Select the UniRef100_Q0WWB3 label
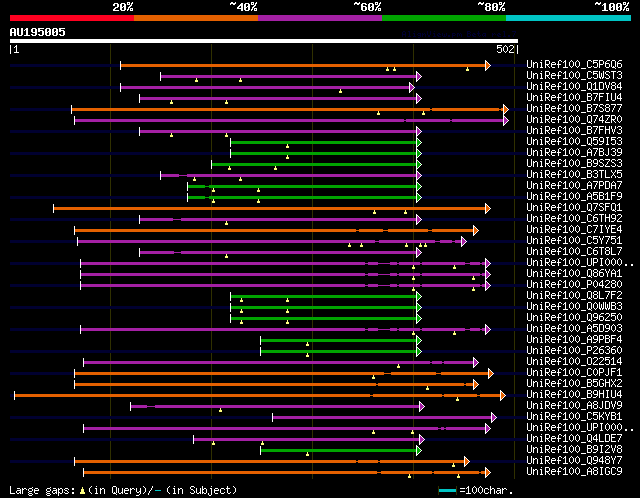This screenshot has width=640, height=498. click(x=574, y=307)
